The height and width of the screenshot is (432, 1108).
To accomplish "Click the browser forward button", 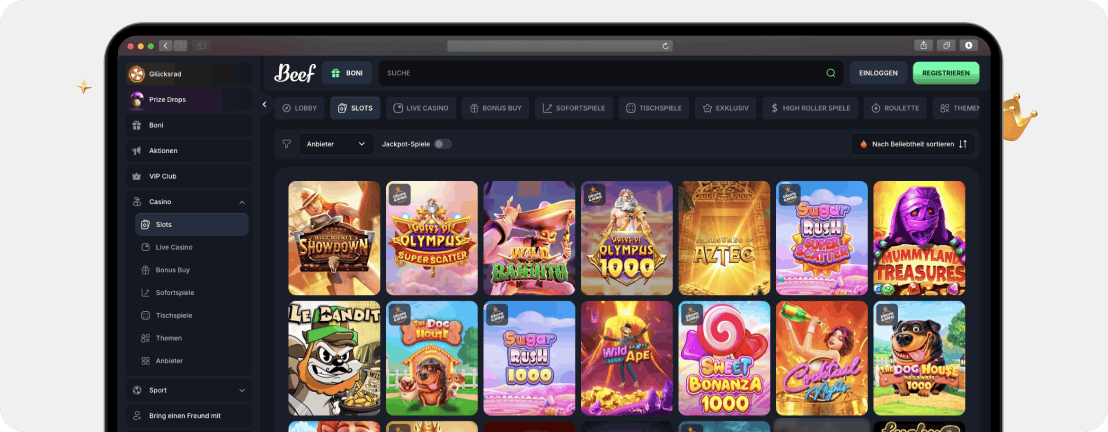I will coord(180,45).
